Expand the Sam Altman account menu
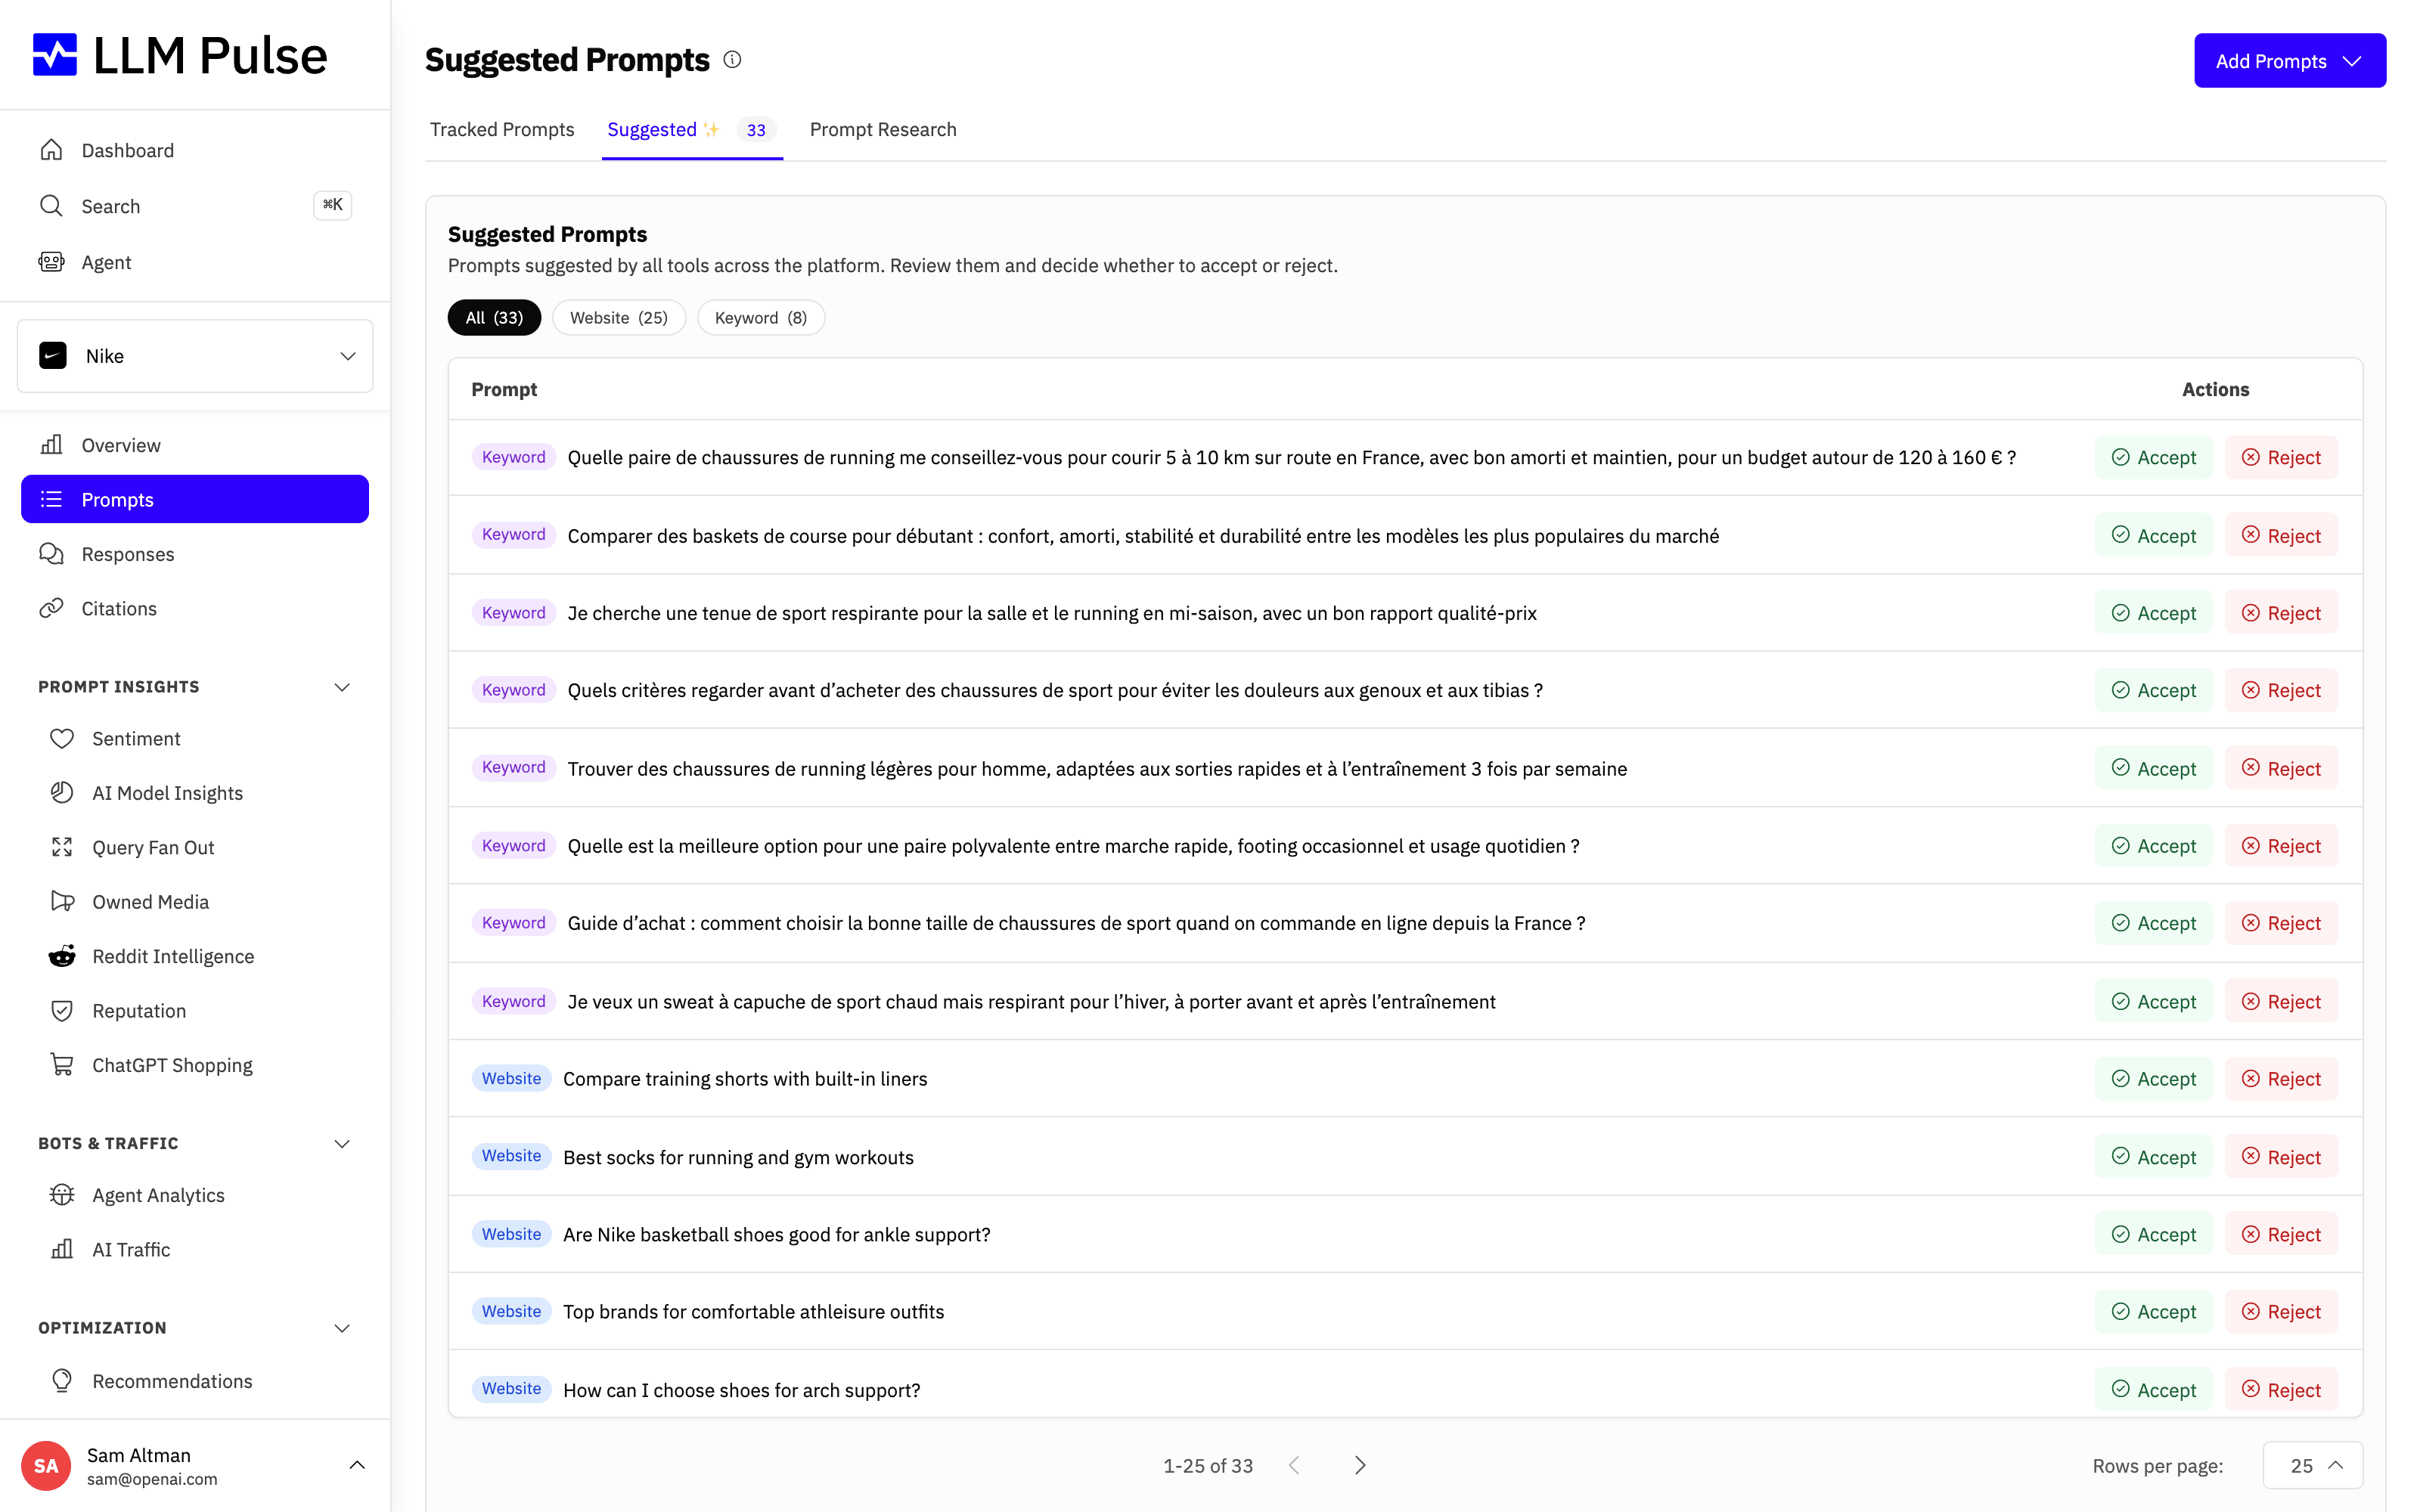2420x1512 pixels. click(x=357, y=1465)
